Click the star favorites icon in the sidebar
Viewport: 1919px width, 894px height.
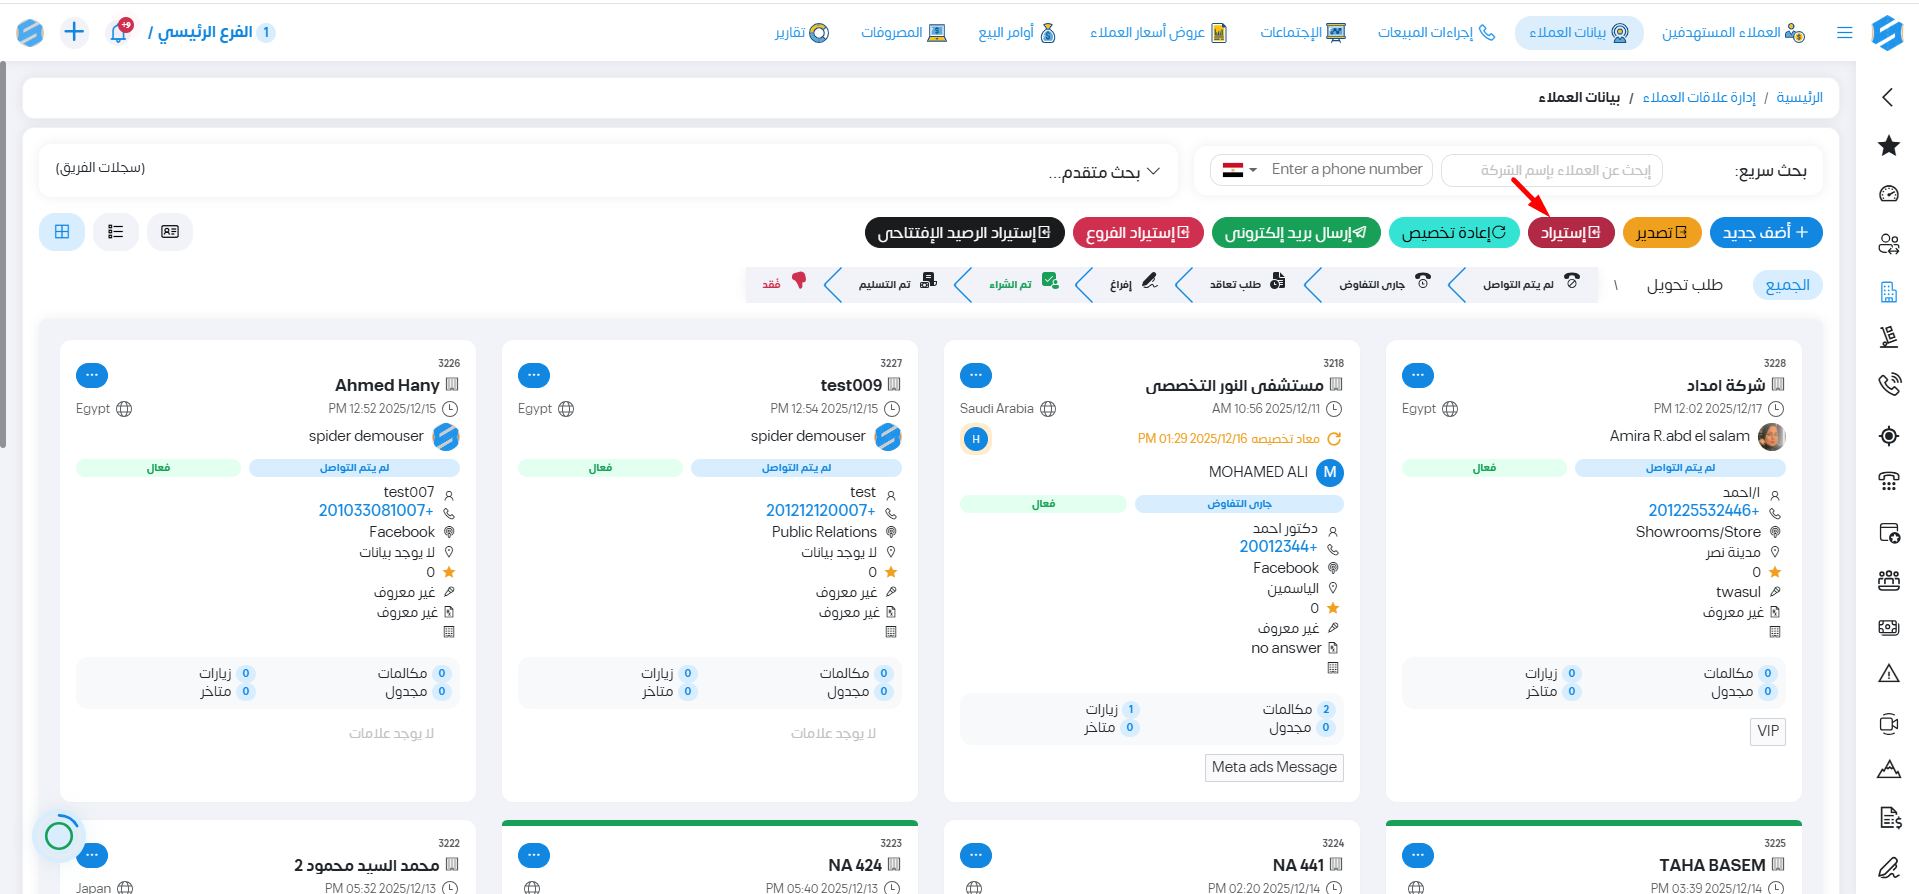[1888, 146]
